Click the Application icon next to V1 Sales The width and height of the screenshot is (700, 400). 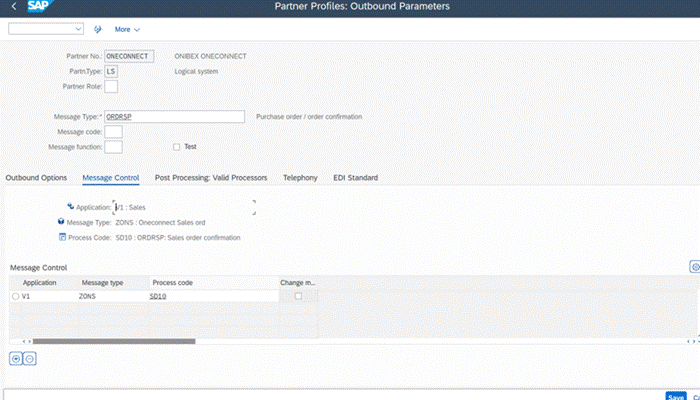pyautogui.click(x=71, y=206)
